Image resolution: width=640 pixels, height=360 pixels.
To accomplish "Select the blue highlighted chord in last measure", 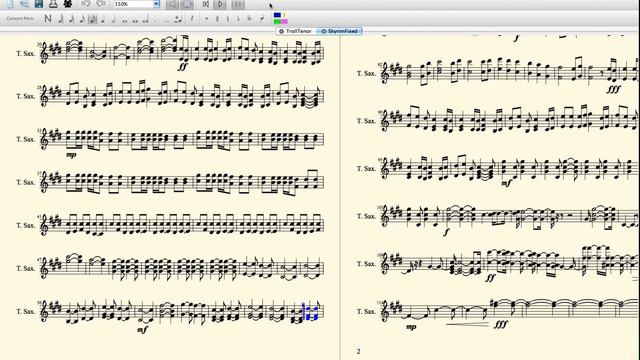I will (x=311, y=312).
